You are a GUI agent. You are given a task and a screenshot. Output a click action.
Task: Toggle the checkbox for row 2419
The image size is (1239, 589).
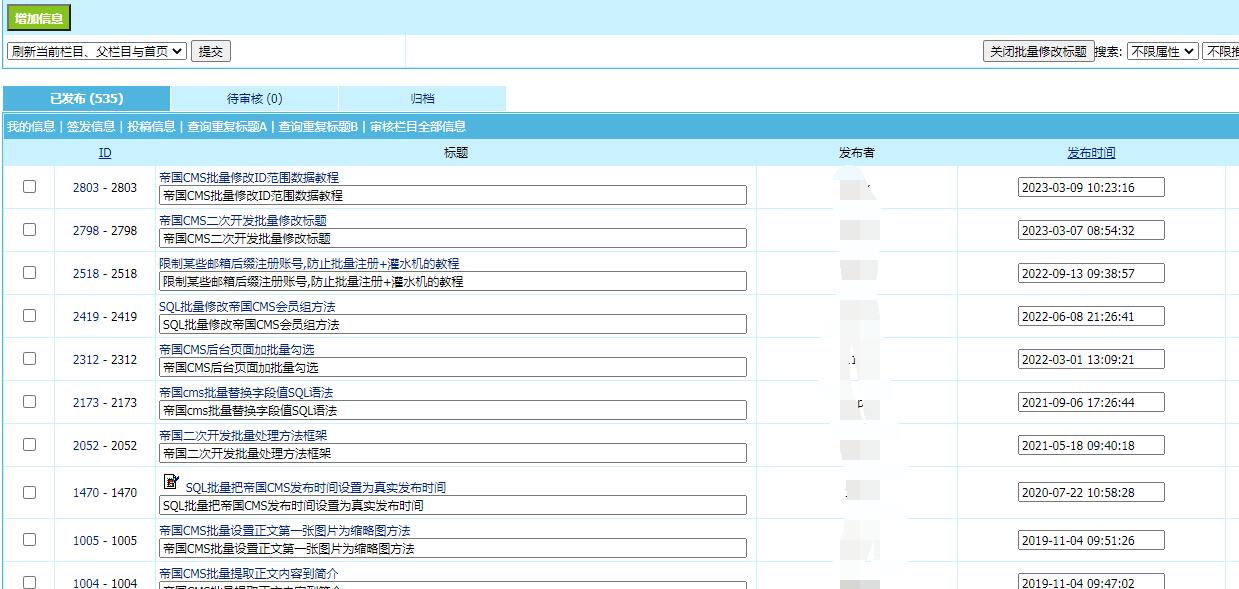(29, 315)
